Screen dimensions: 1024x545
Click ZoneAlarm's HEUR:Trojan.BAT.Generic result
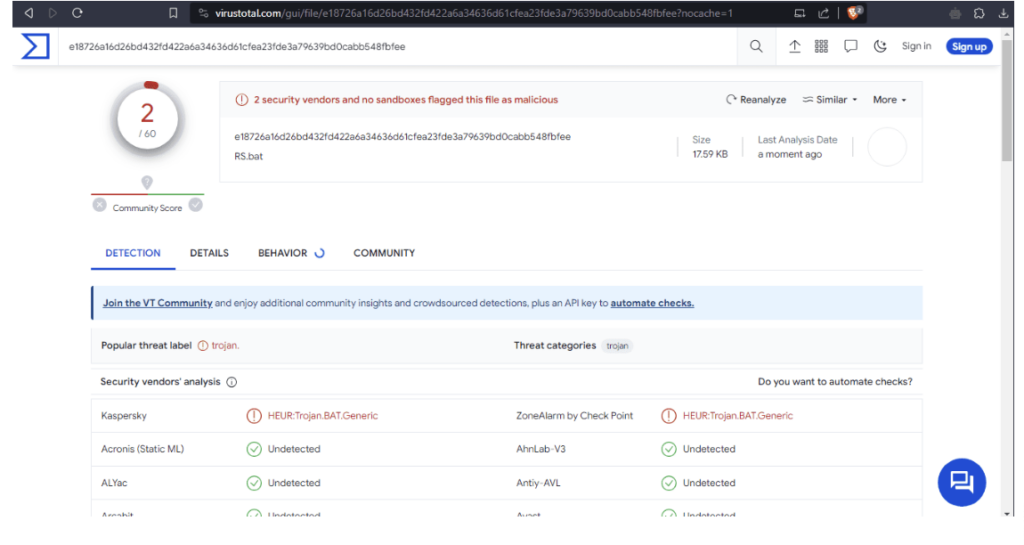737,416
